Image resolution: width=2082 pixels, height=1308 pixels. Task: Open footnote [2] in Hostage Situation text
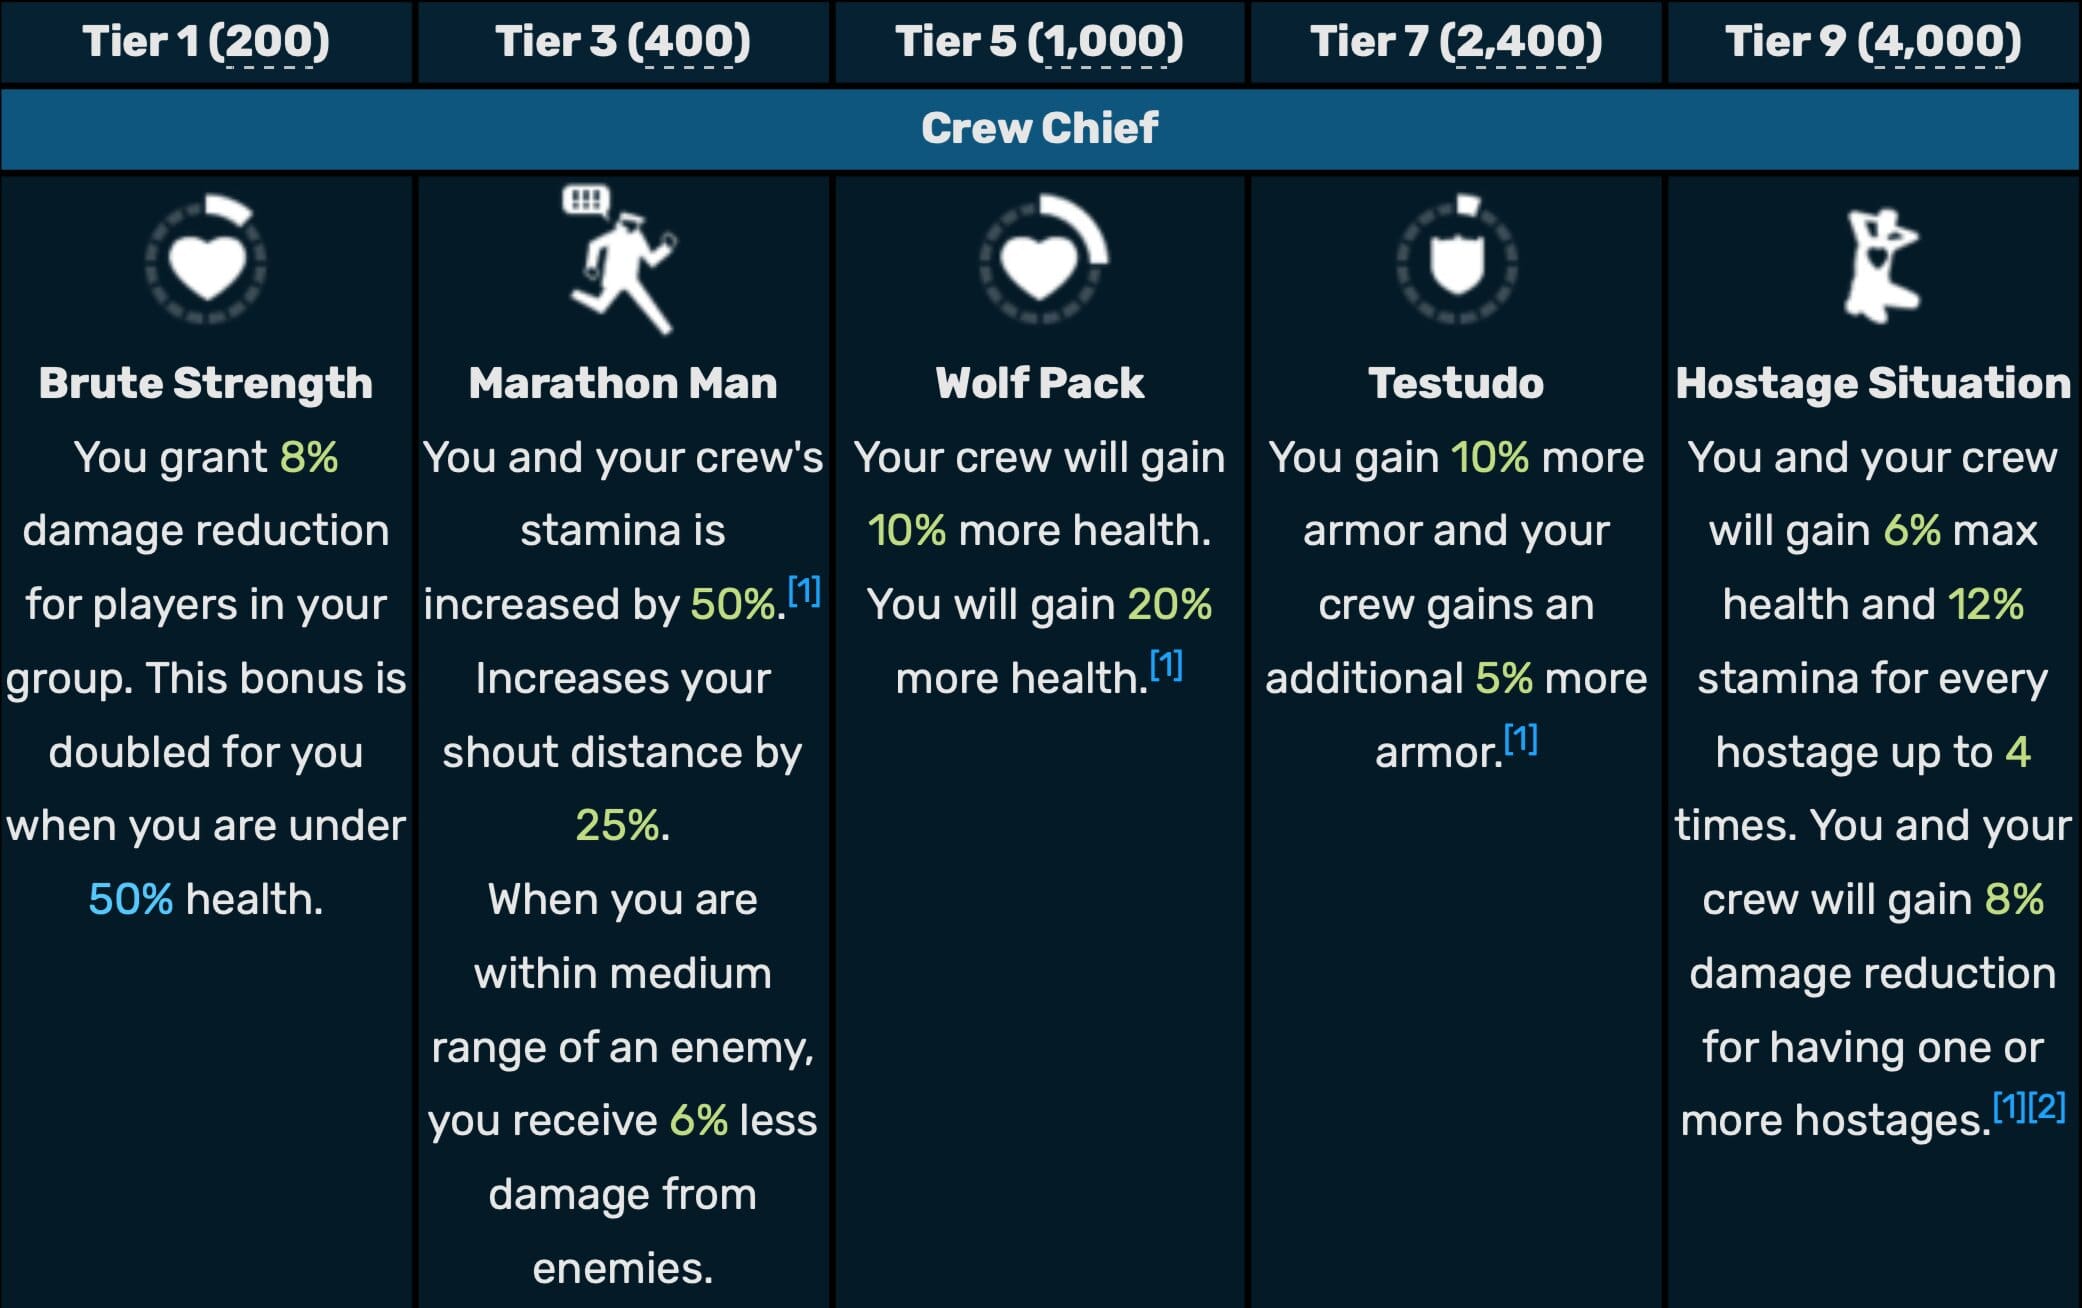(2047, 1106)
